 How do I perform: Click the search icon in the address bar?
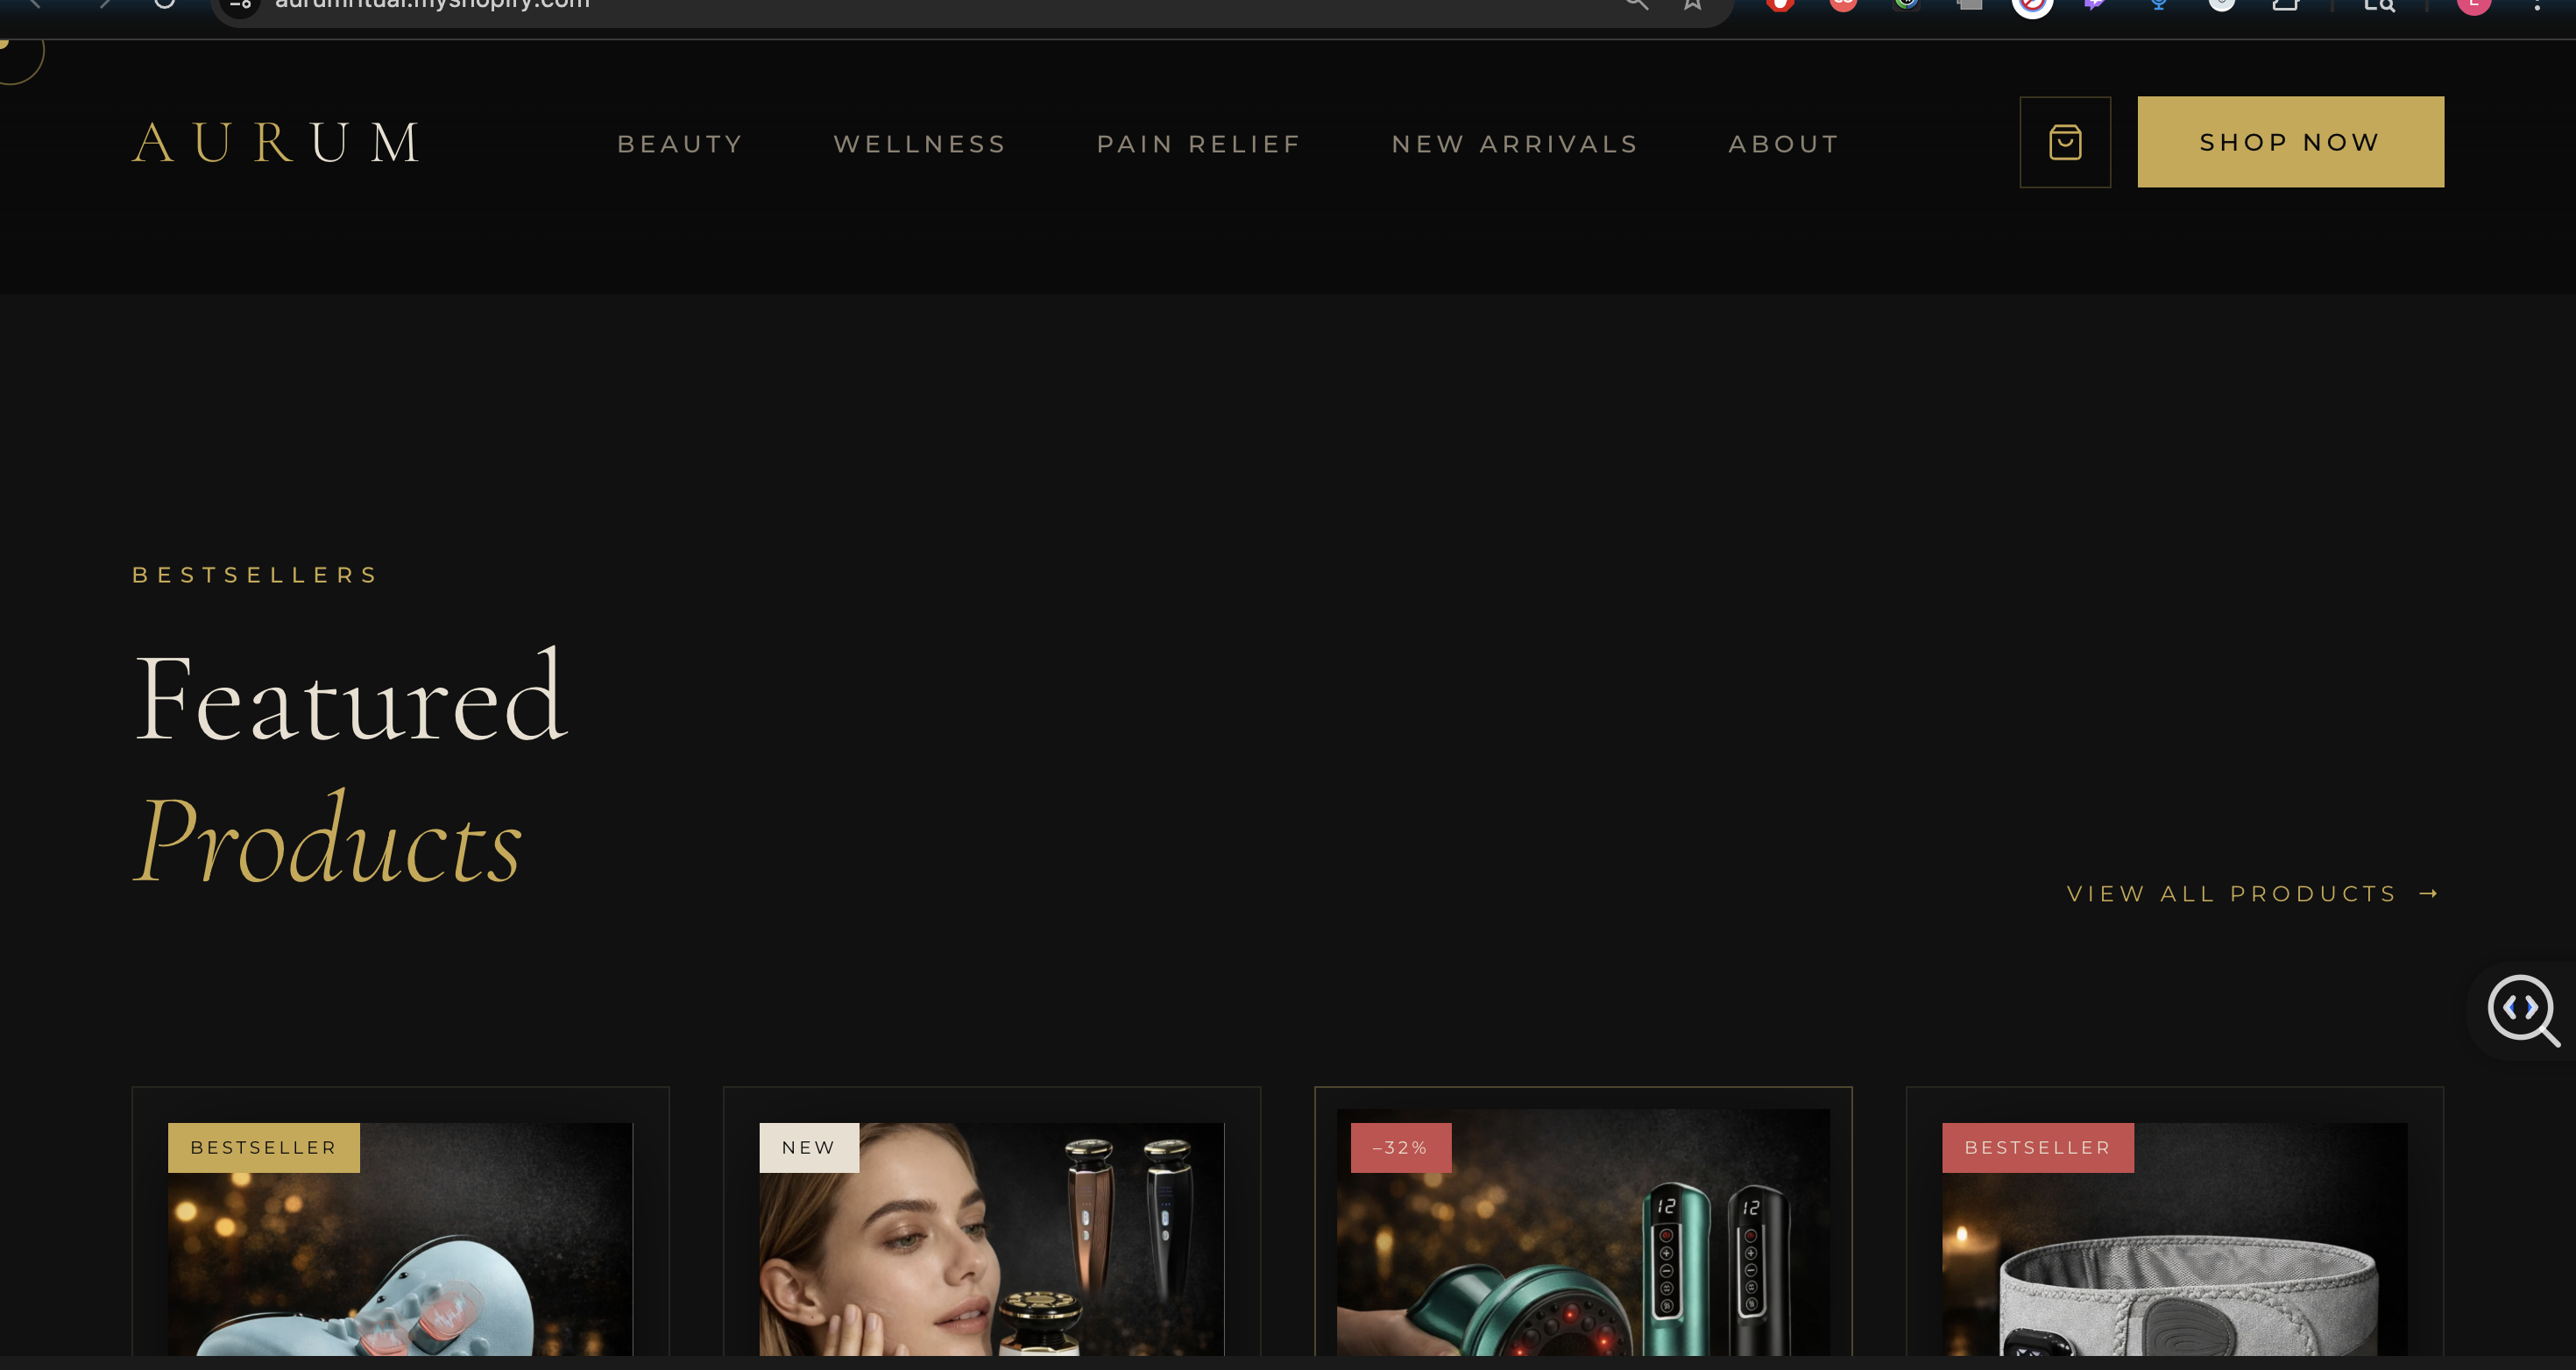1636,5
